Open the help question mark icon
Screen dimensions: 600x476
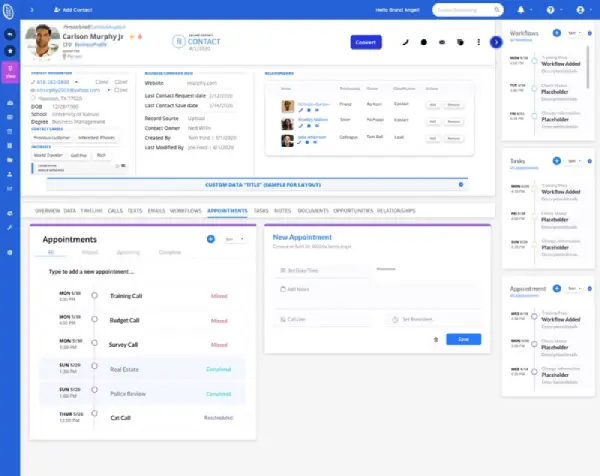click(x=550, y=10)
